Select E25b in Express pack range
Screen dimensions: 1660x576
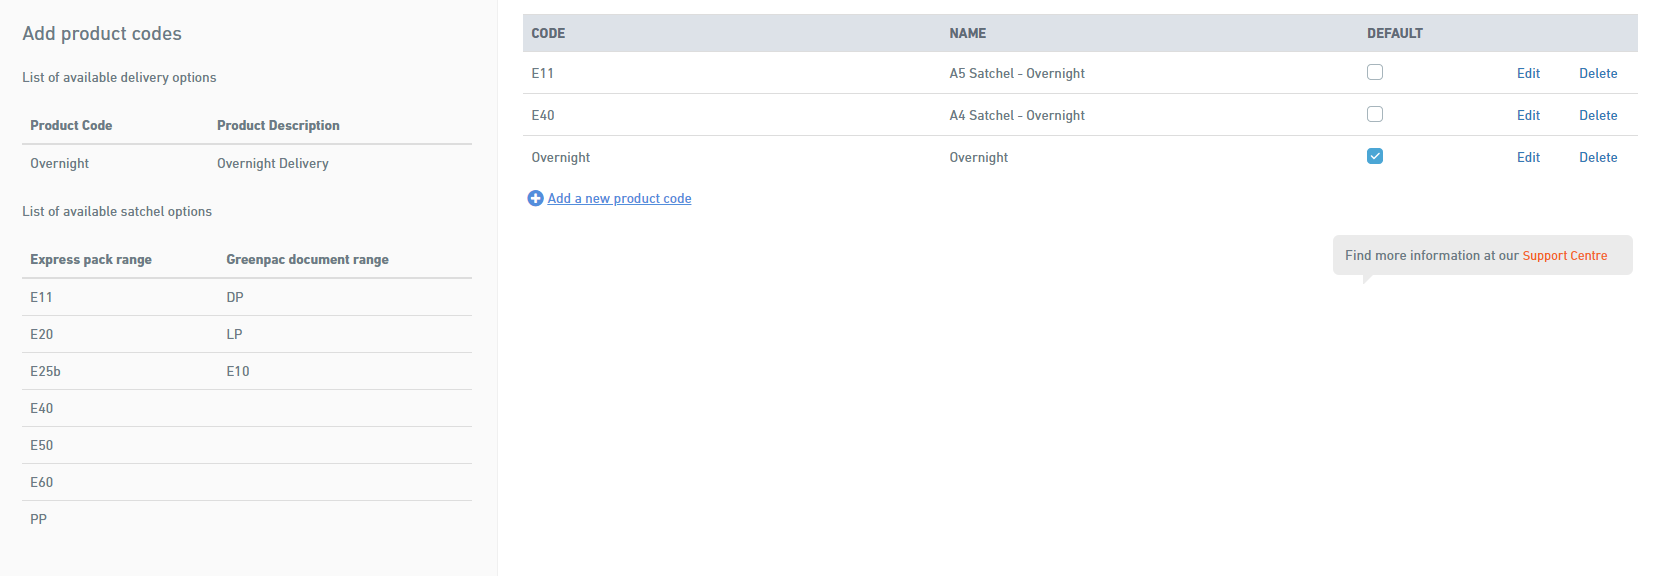45,371
